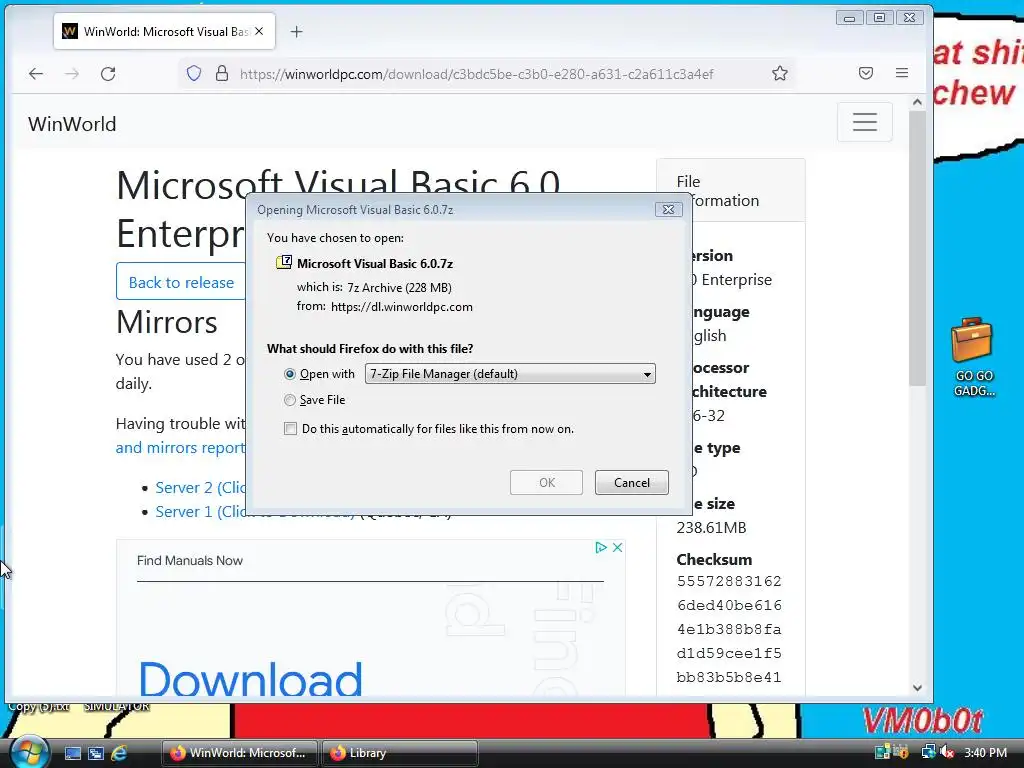This screenshot has height=768, width=1024.
Task: Open a new browser tab
Action: click(x=296, y=31)
